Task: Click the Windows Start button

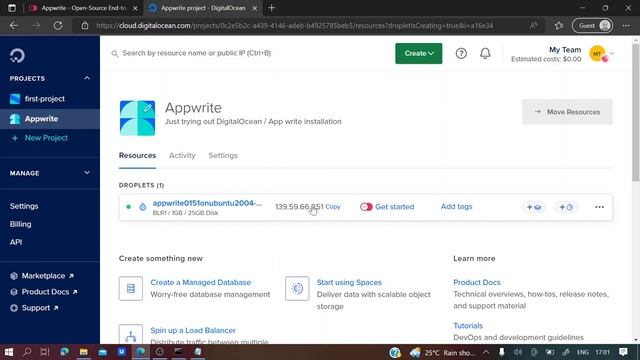Action: [9, 352]
